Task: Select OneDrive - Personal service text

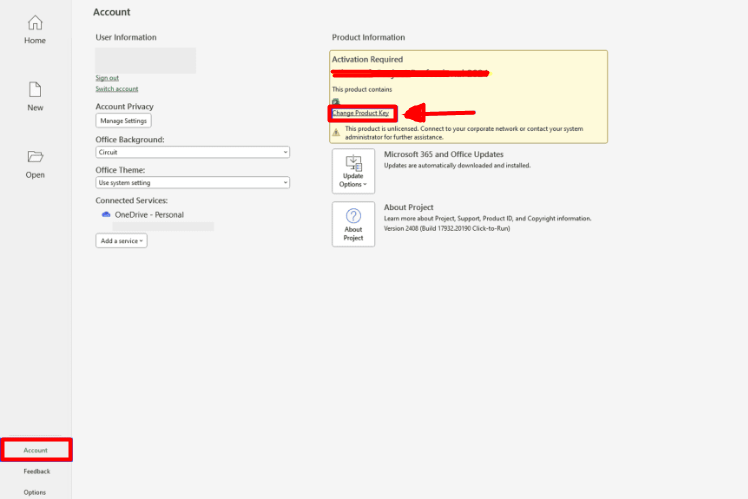Action: tap(149, 215)
